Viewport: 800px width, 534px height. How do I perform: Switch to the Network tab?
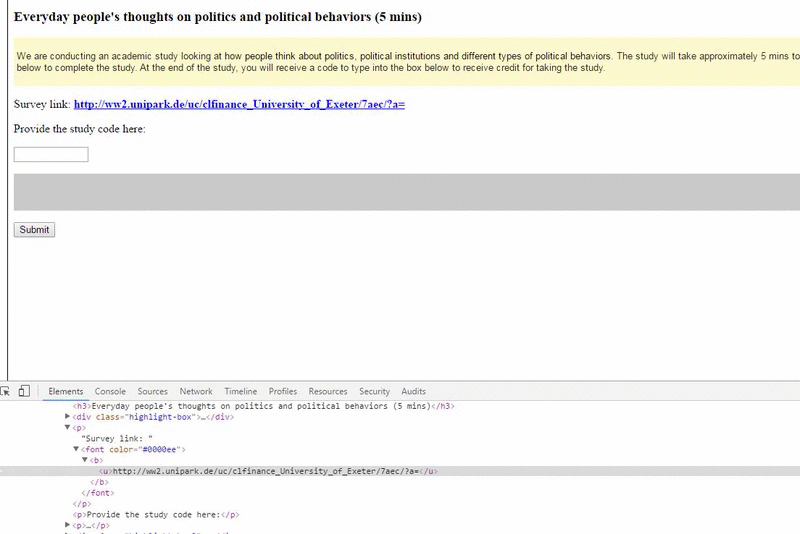pos(196,391)
